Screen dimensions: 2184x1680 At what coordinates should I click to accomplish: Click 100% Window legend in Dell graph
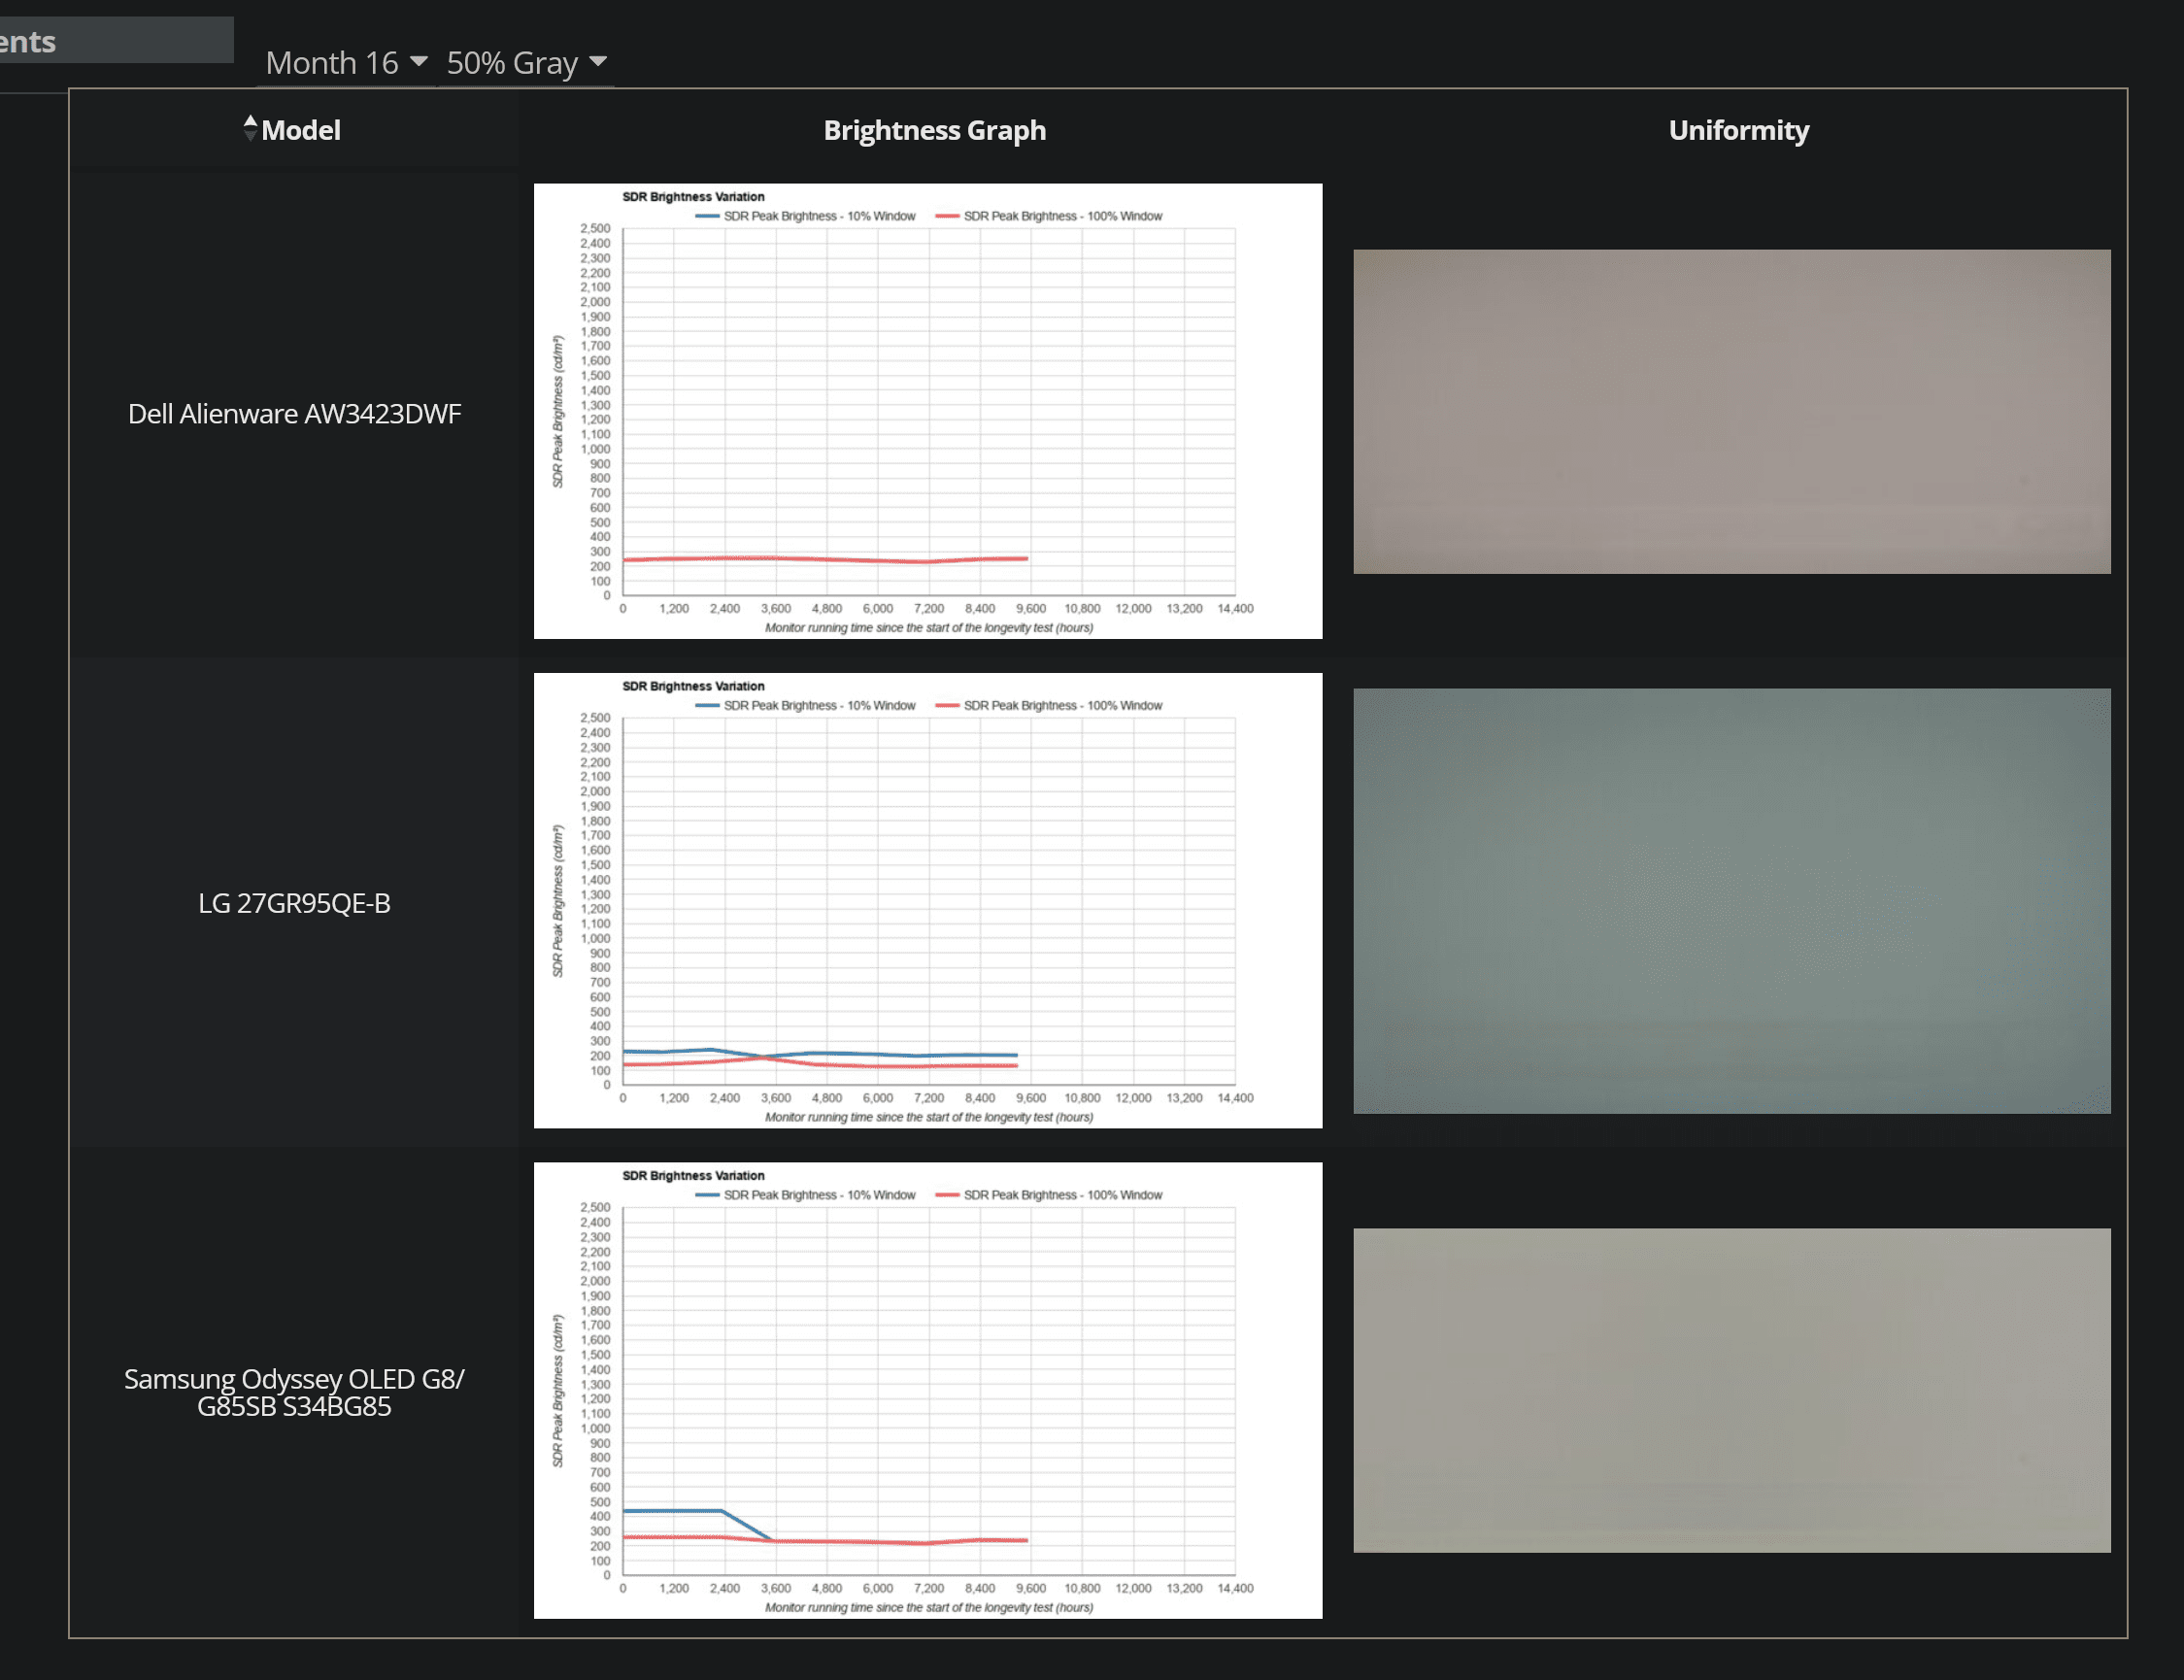pyautogui.click(x=1049, y=216)
